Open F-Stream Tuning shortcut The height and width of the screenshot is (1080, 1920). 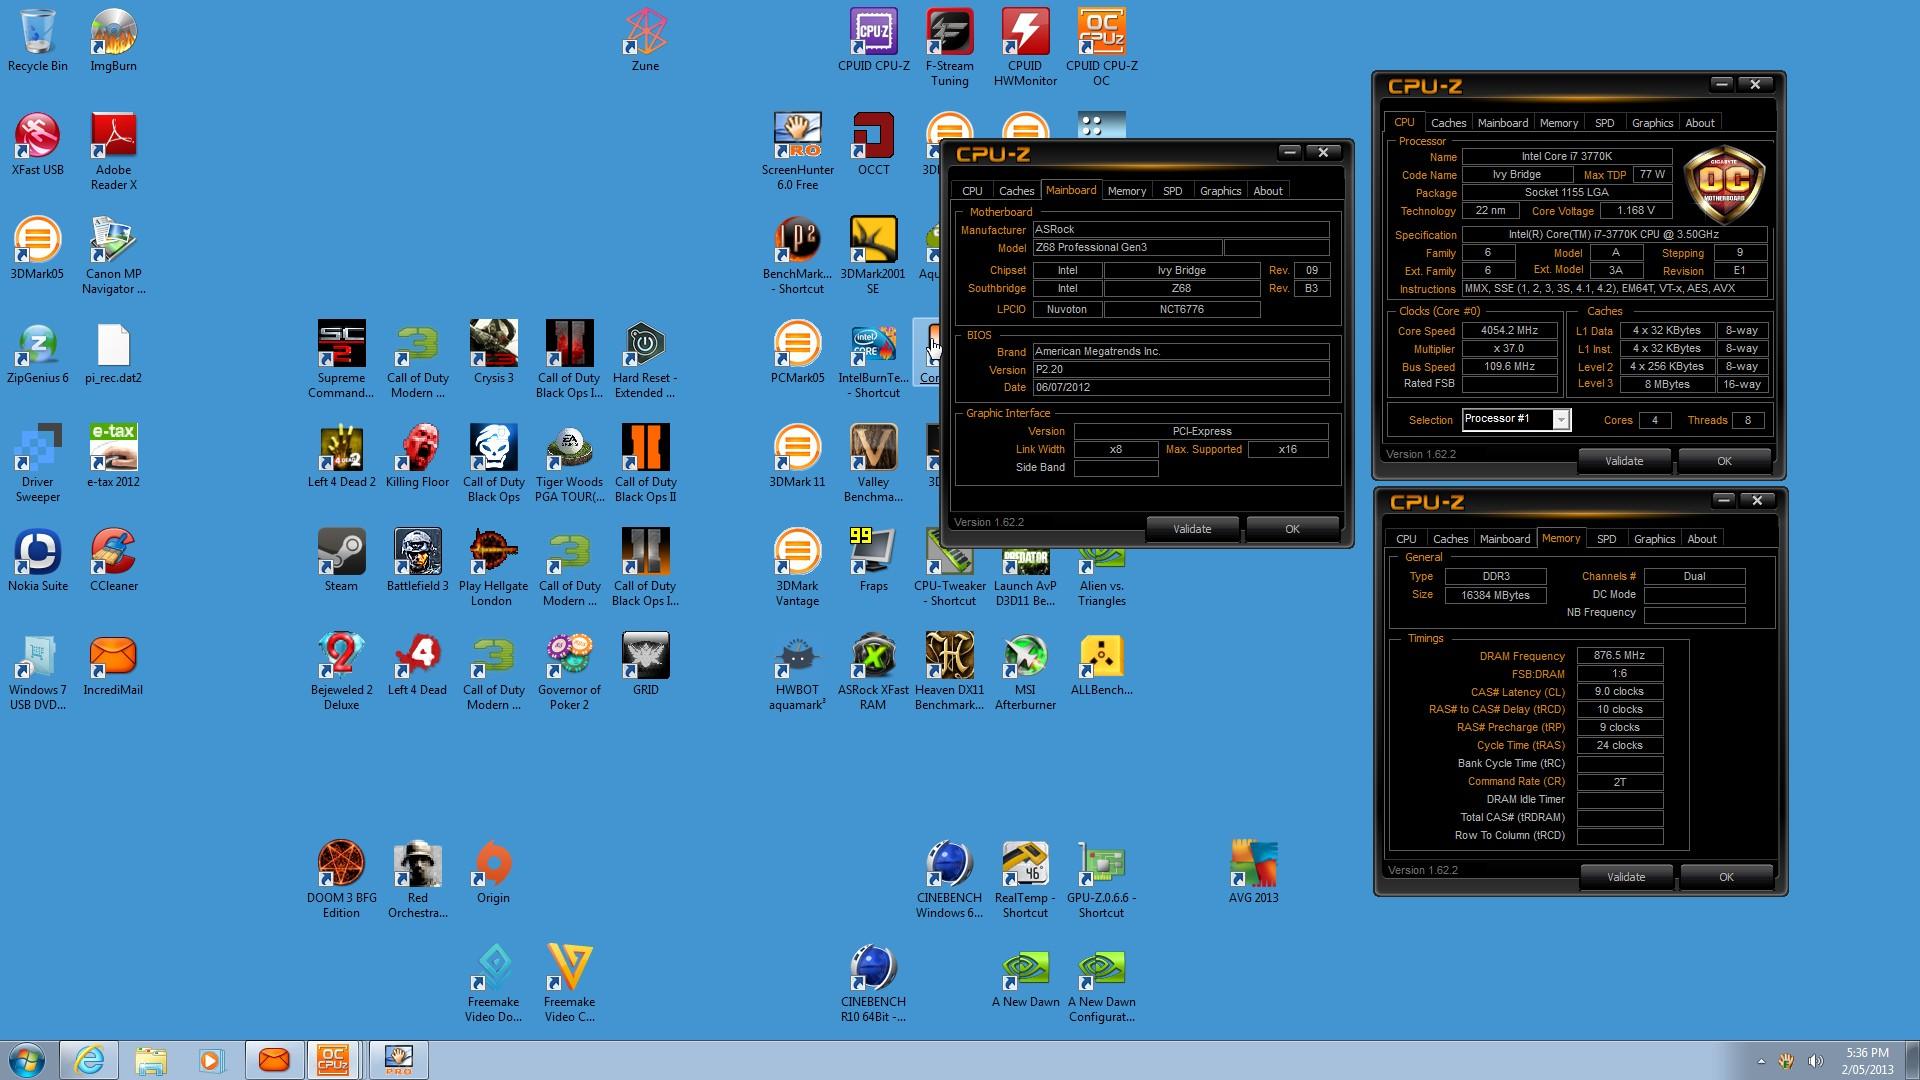point(949,47)
